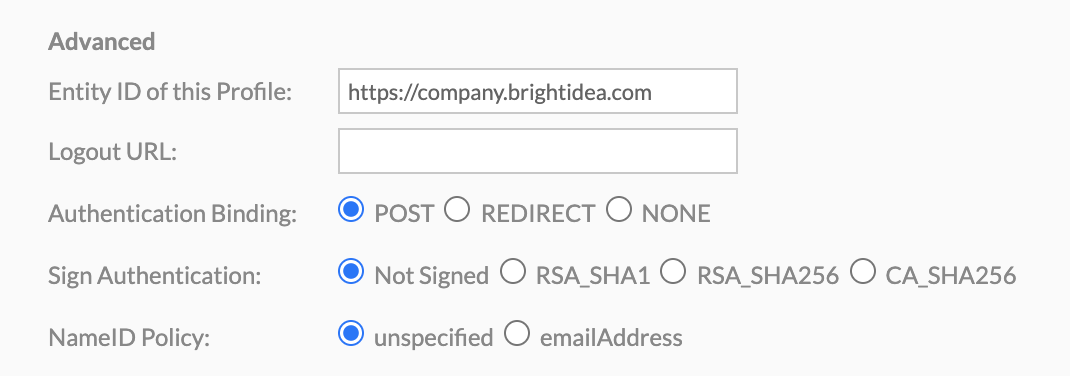Click the 'Authentication Binding:' label

click(173, 214)
